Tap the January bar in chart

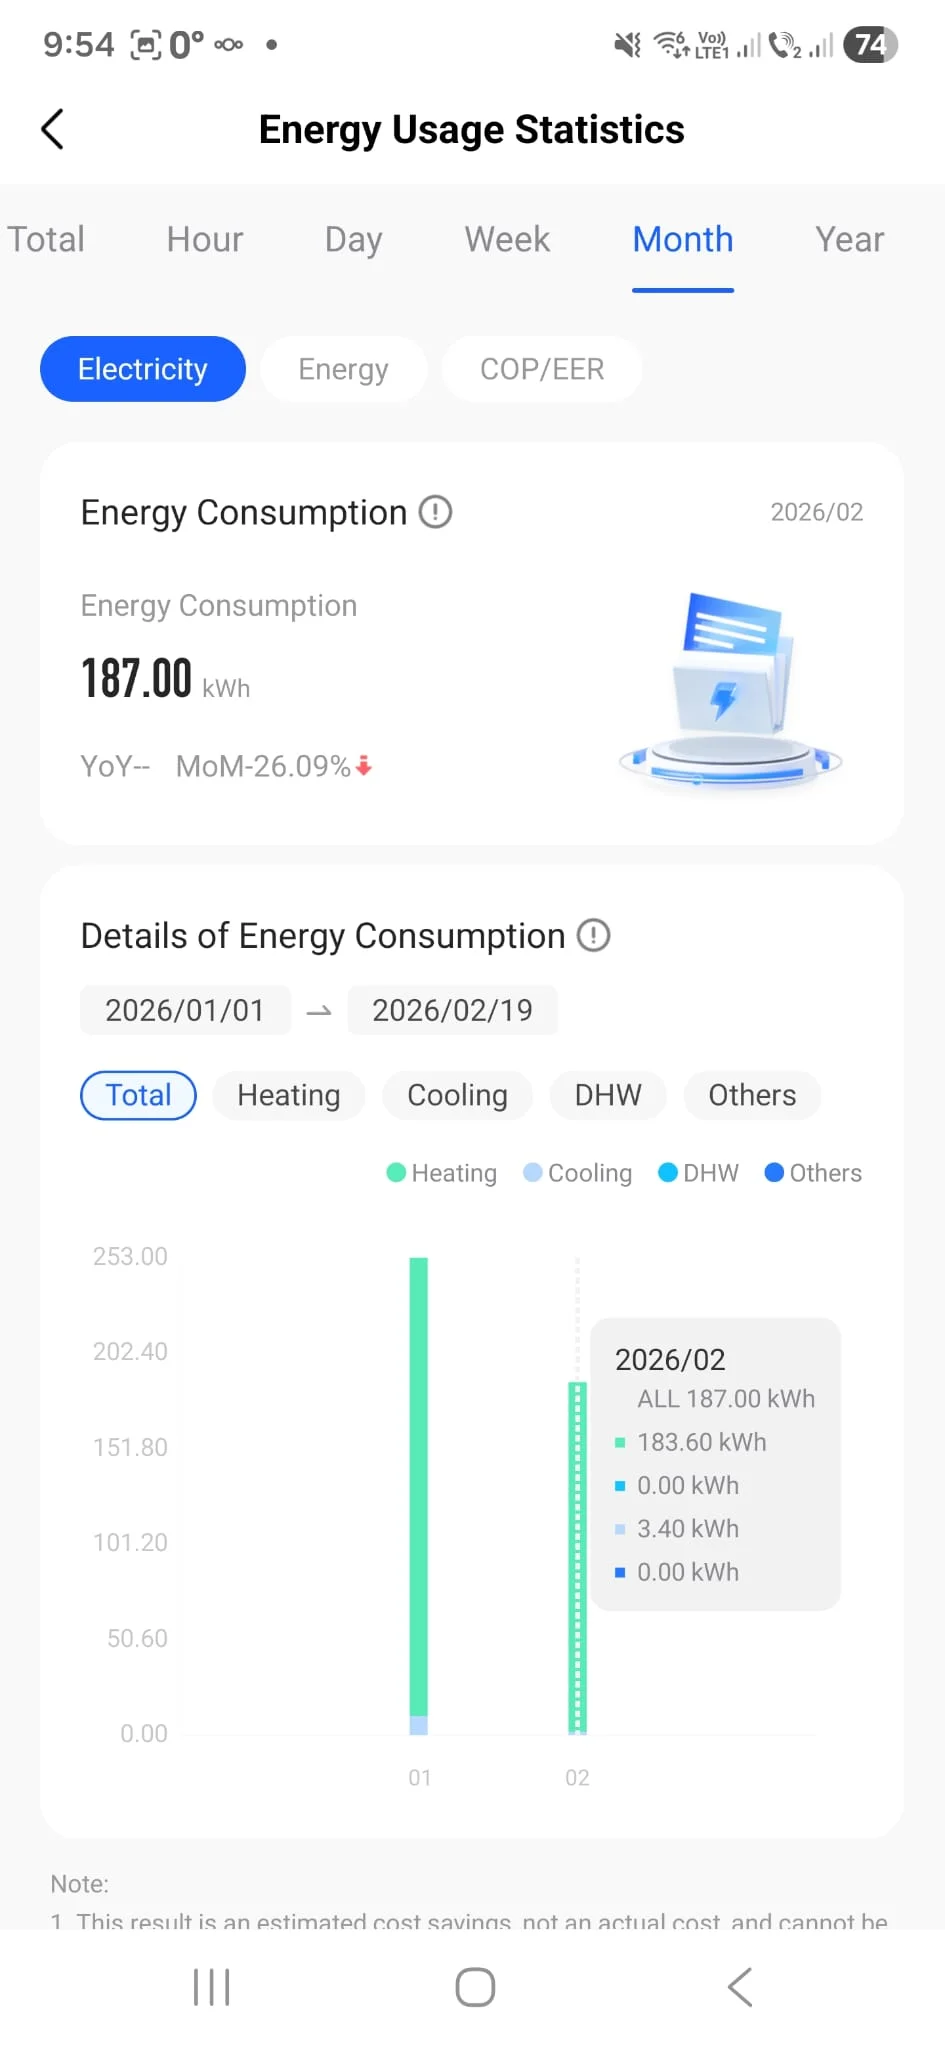click(x=419, y=1490)
